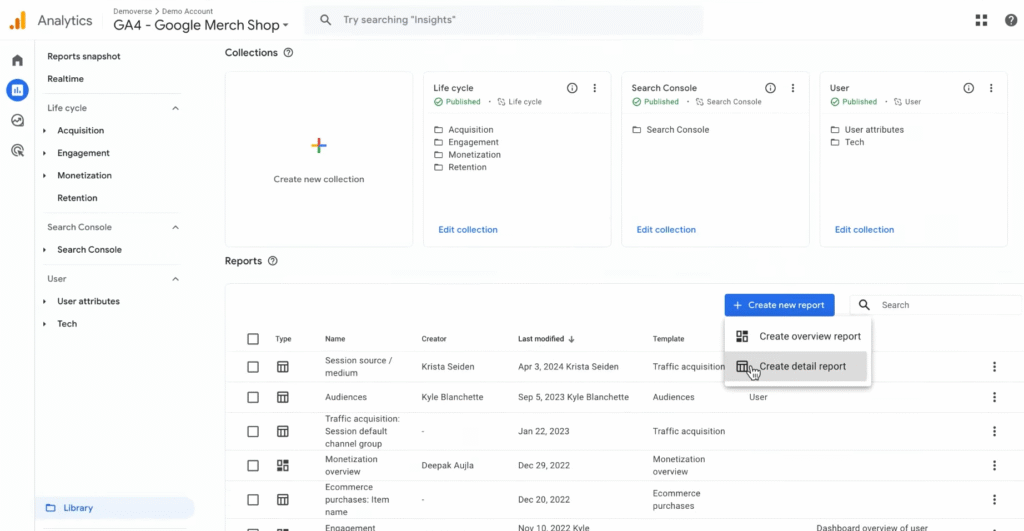1024x531 pixels.
Task: Show info for the Life cycle collection
Action: click(572, 88)
